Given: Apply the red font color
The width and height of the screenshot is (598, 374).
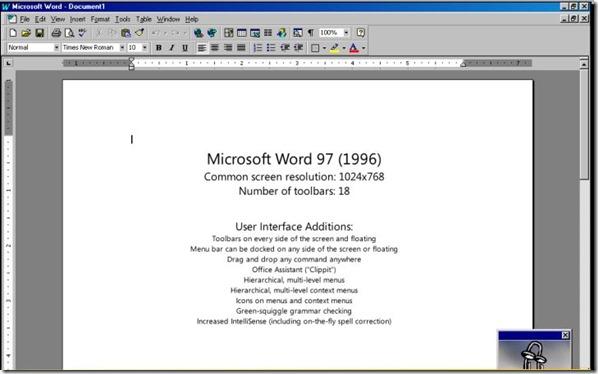Looking at the screenshot, I should tap(354, 48).
